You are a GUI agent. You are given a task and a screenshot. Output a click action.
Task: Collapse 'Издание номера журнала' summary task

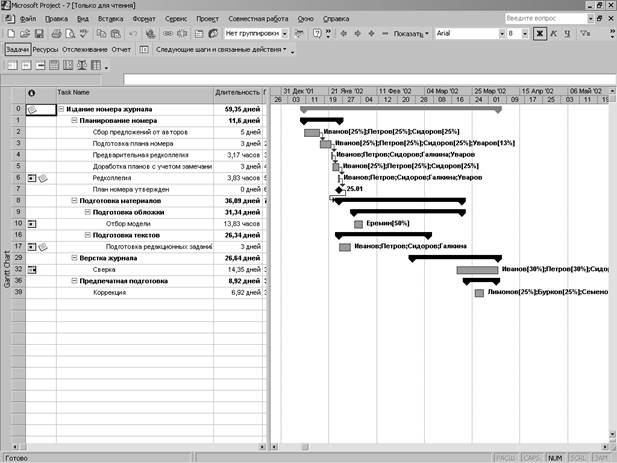pos(61,109)
